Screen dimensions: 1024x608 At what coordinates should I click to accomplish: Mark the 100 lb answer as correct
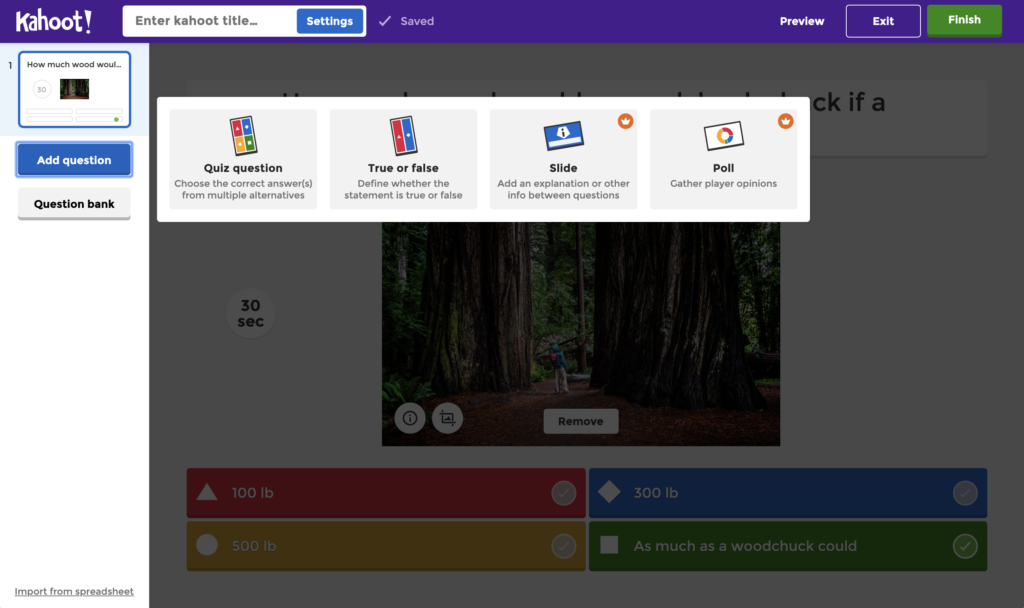565,493
